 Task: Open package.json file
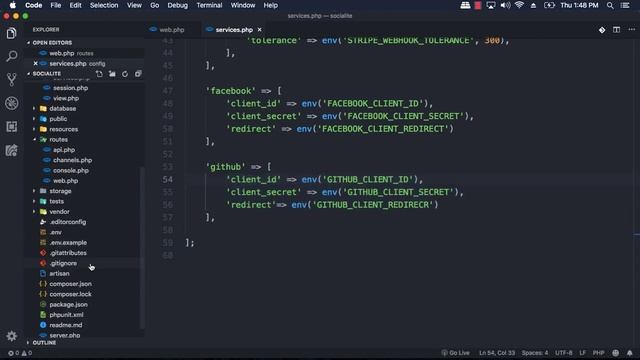pos(68,304)
